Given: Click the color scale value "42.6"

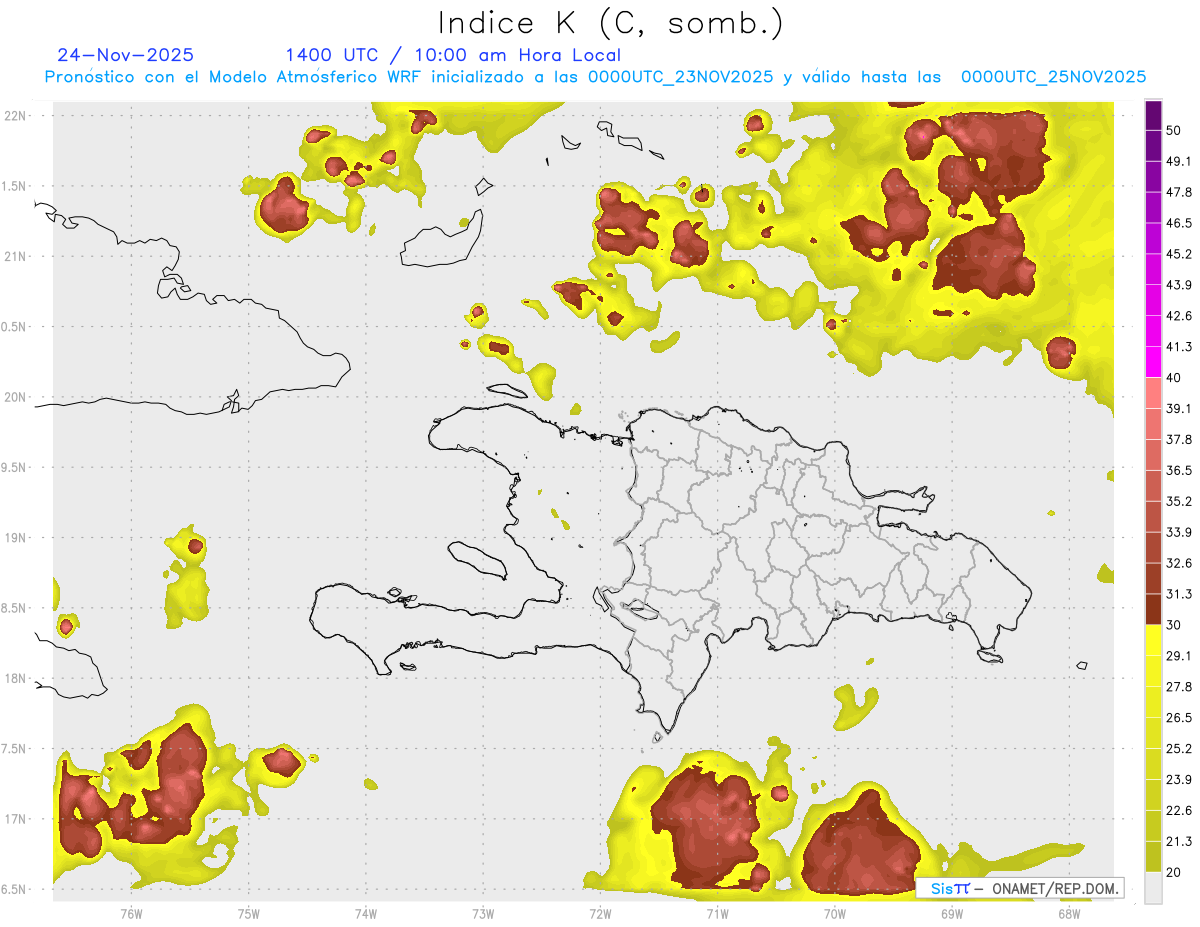Looking at the screenshot, I should click(1178, 316).
